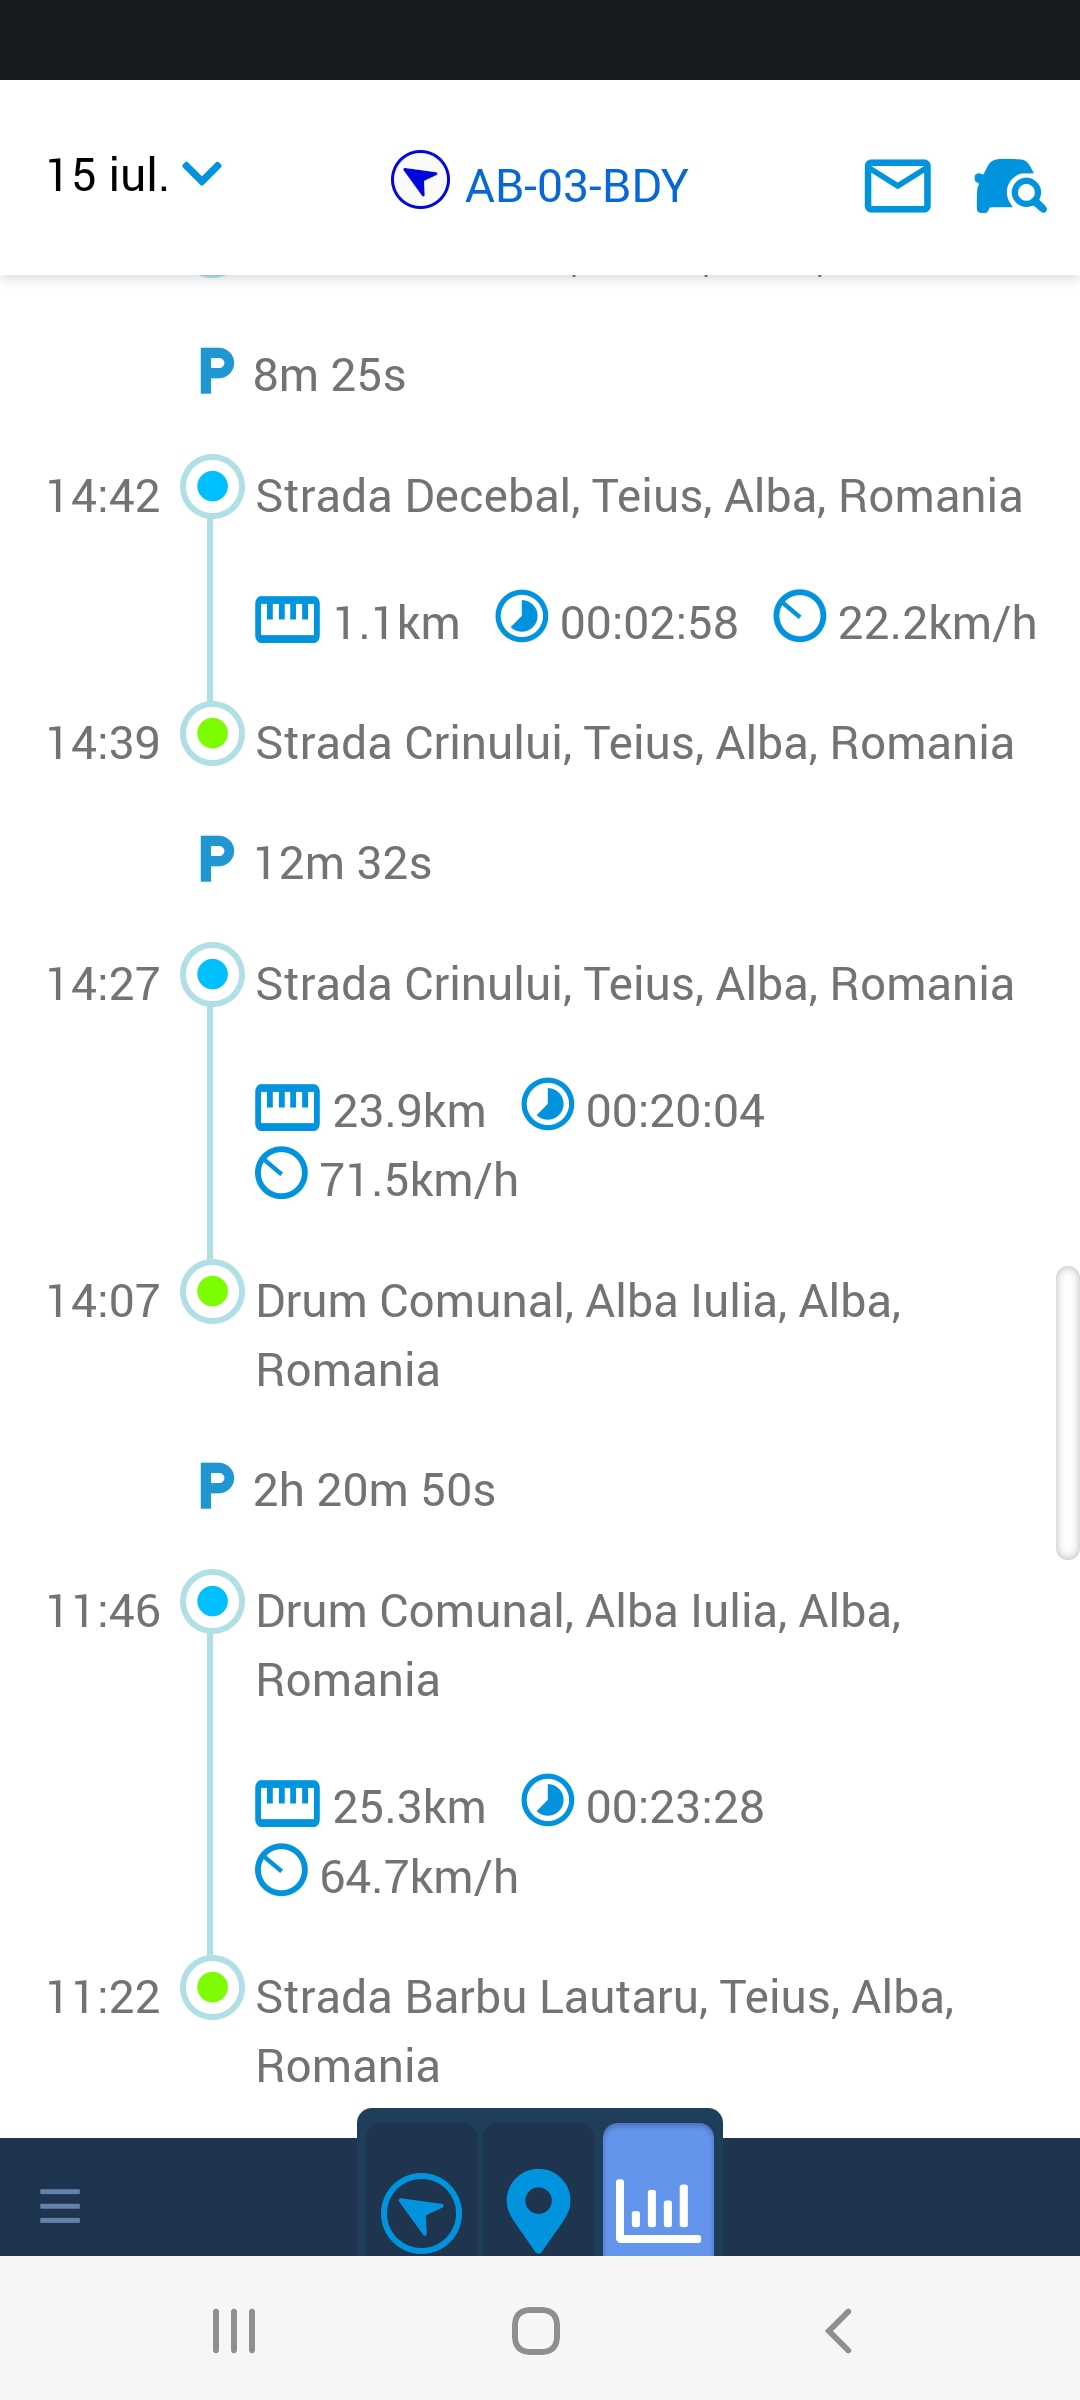Tap the navigation arrow beside AB-03-BDY
The image size is (1080, 2400).
tap(420, 180)
